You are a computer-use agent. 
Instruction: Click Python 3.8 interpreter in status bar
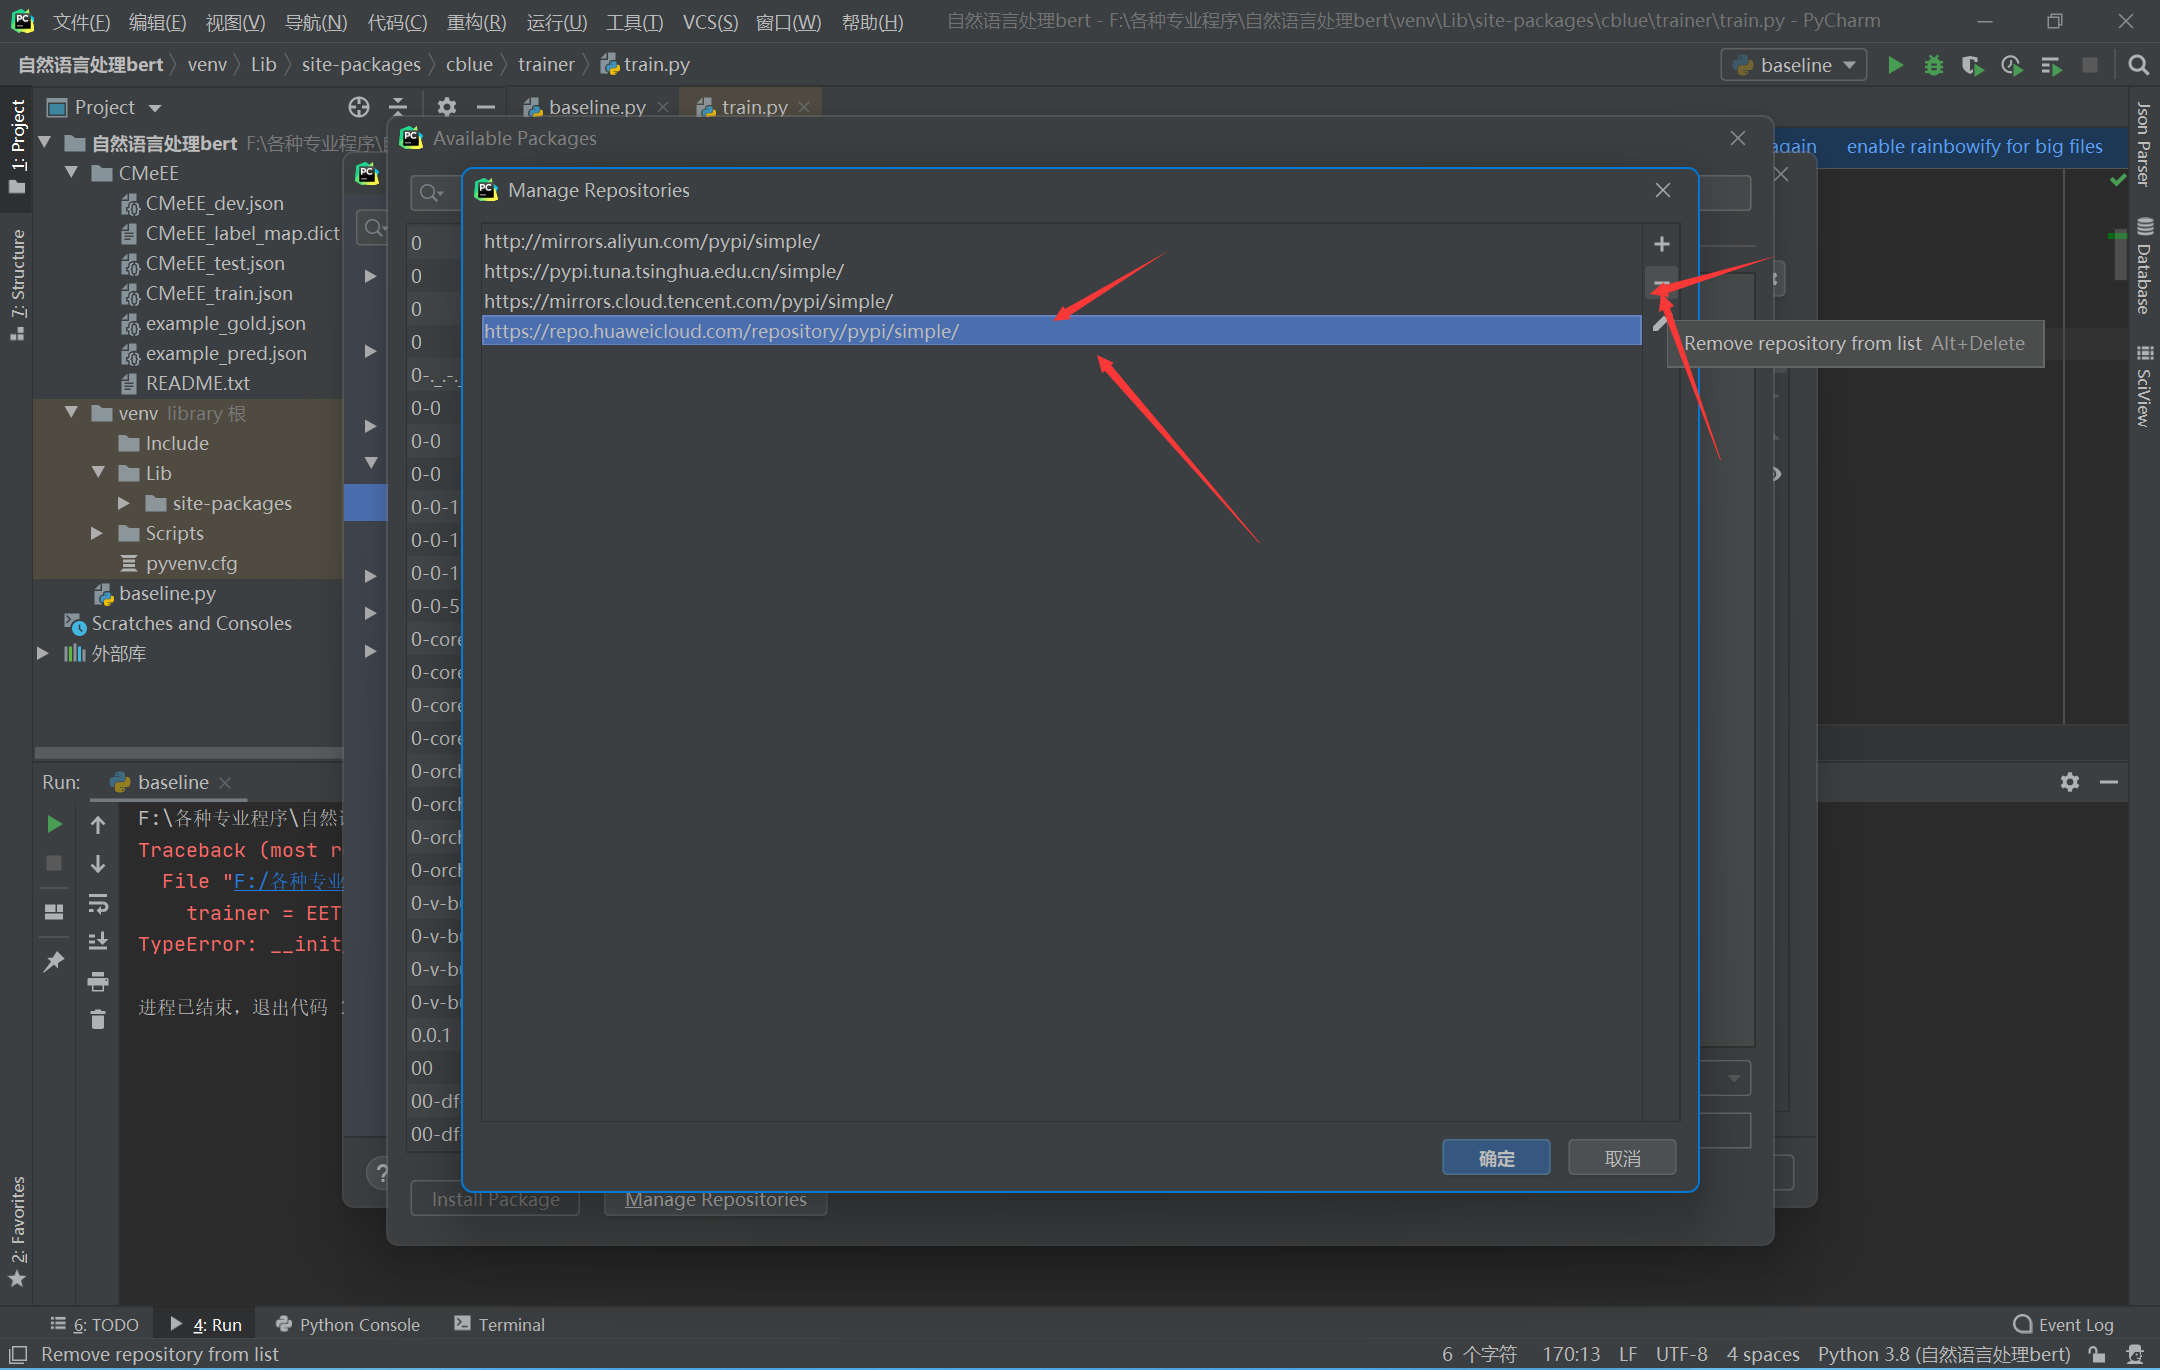click(1944, 1354)
